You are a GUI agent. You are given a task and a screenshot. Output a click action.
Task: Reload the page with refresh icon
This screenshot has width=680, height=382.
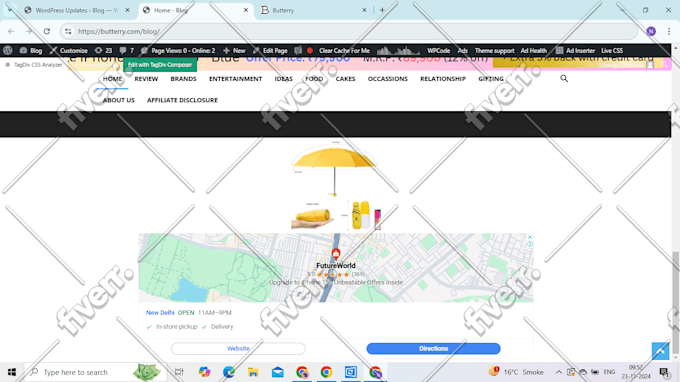[47, 31]
